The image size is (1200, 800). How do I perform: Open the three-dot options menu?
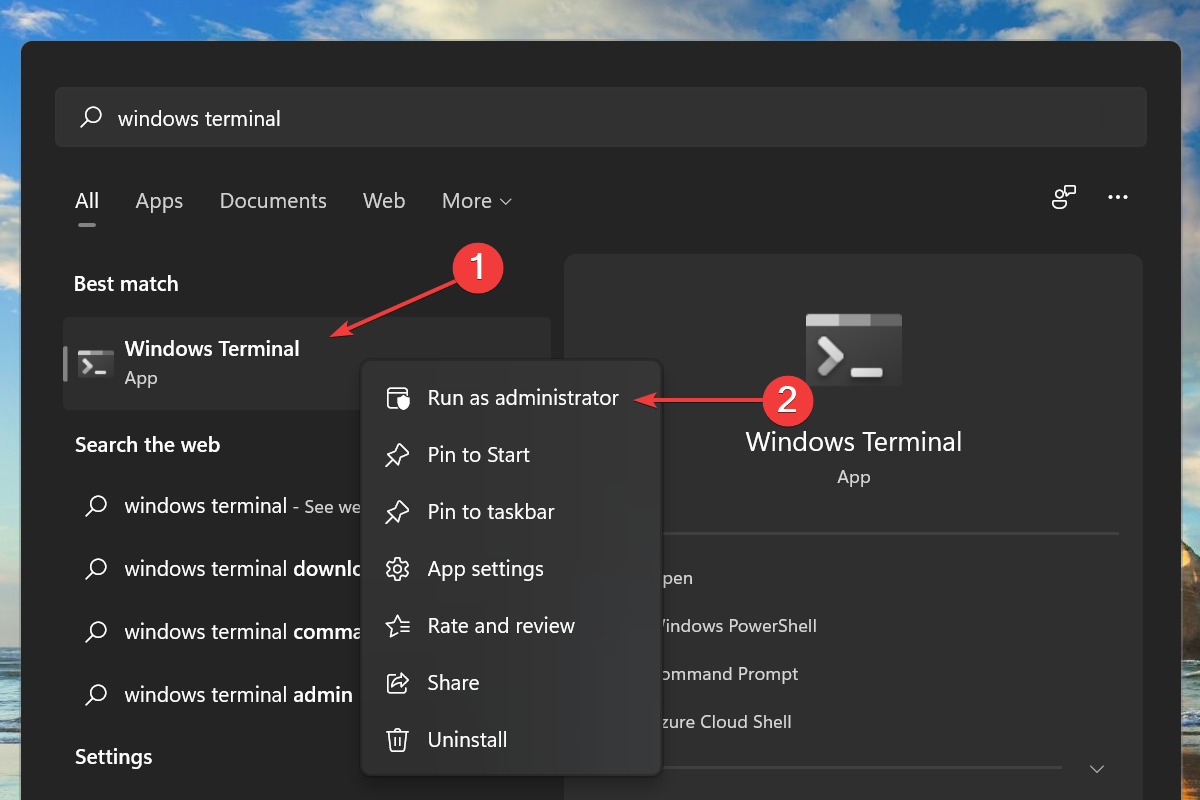tap(1118, 198)
